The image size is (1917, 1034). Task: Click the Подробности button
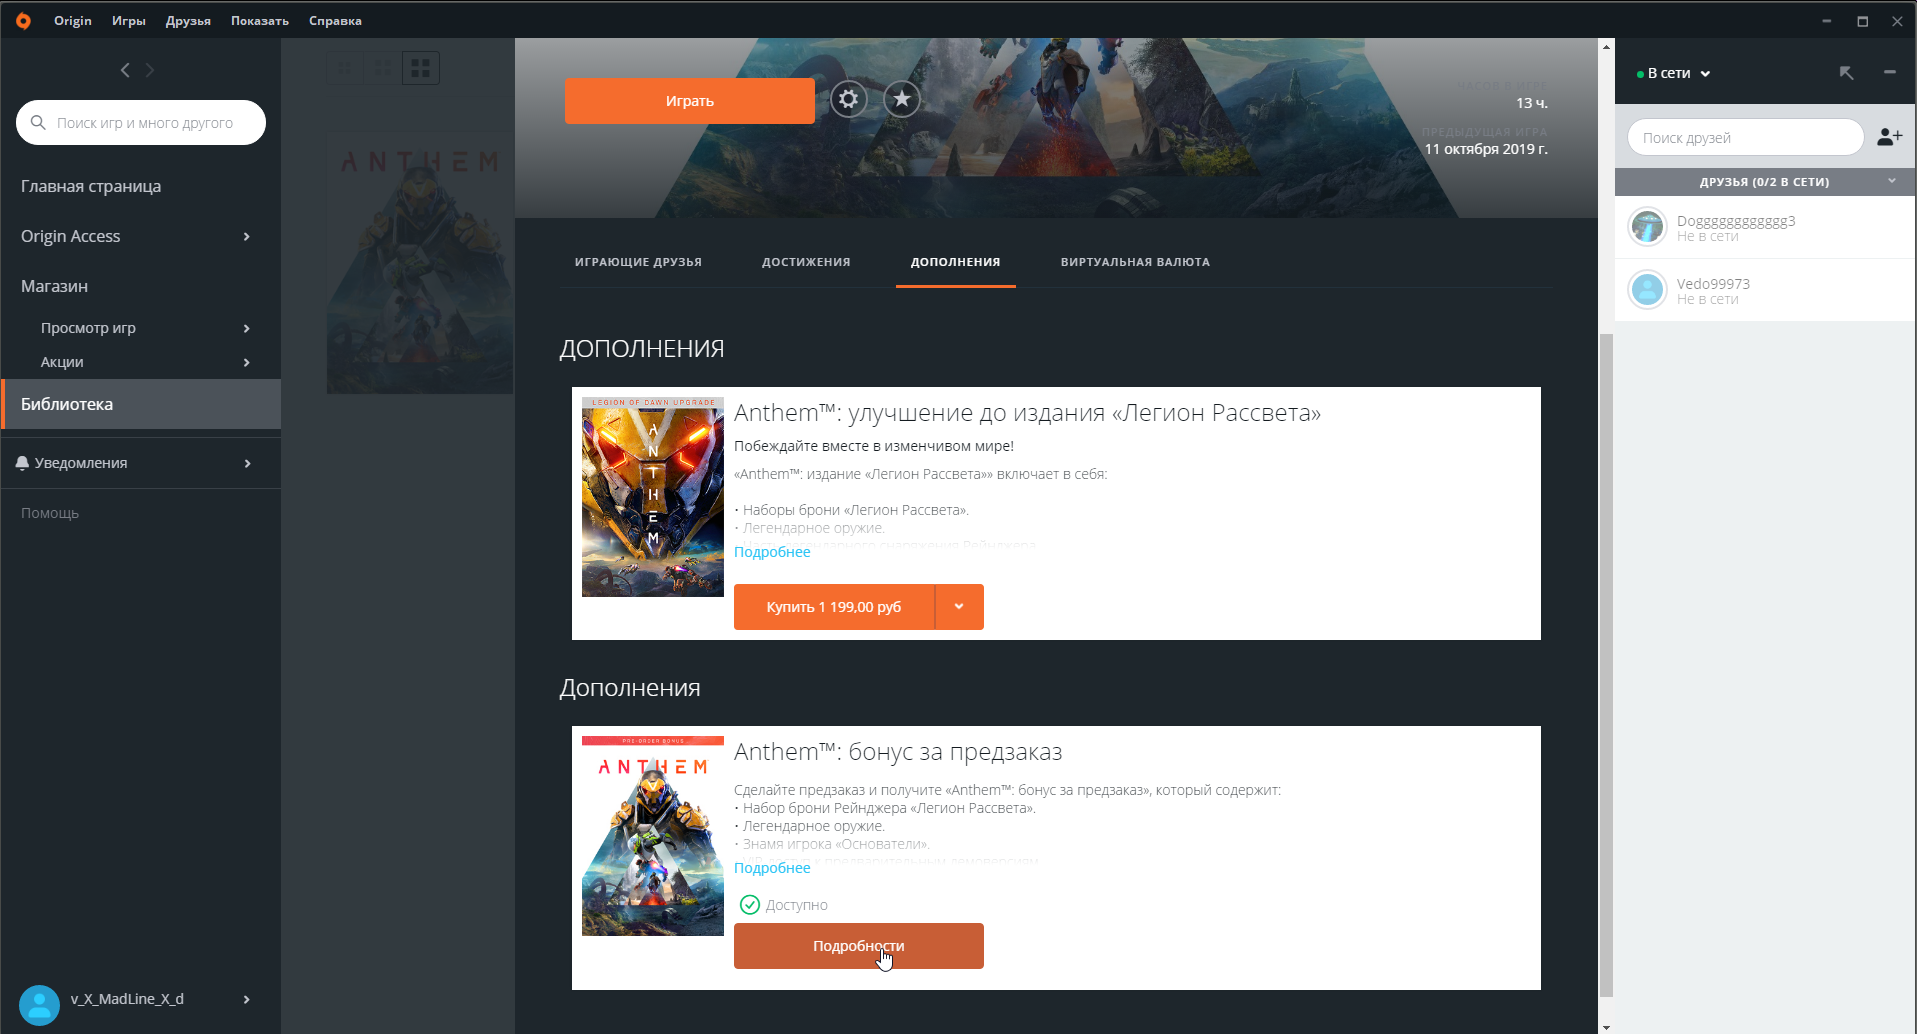(859, 946)
